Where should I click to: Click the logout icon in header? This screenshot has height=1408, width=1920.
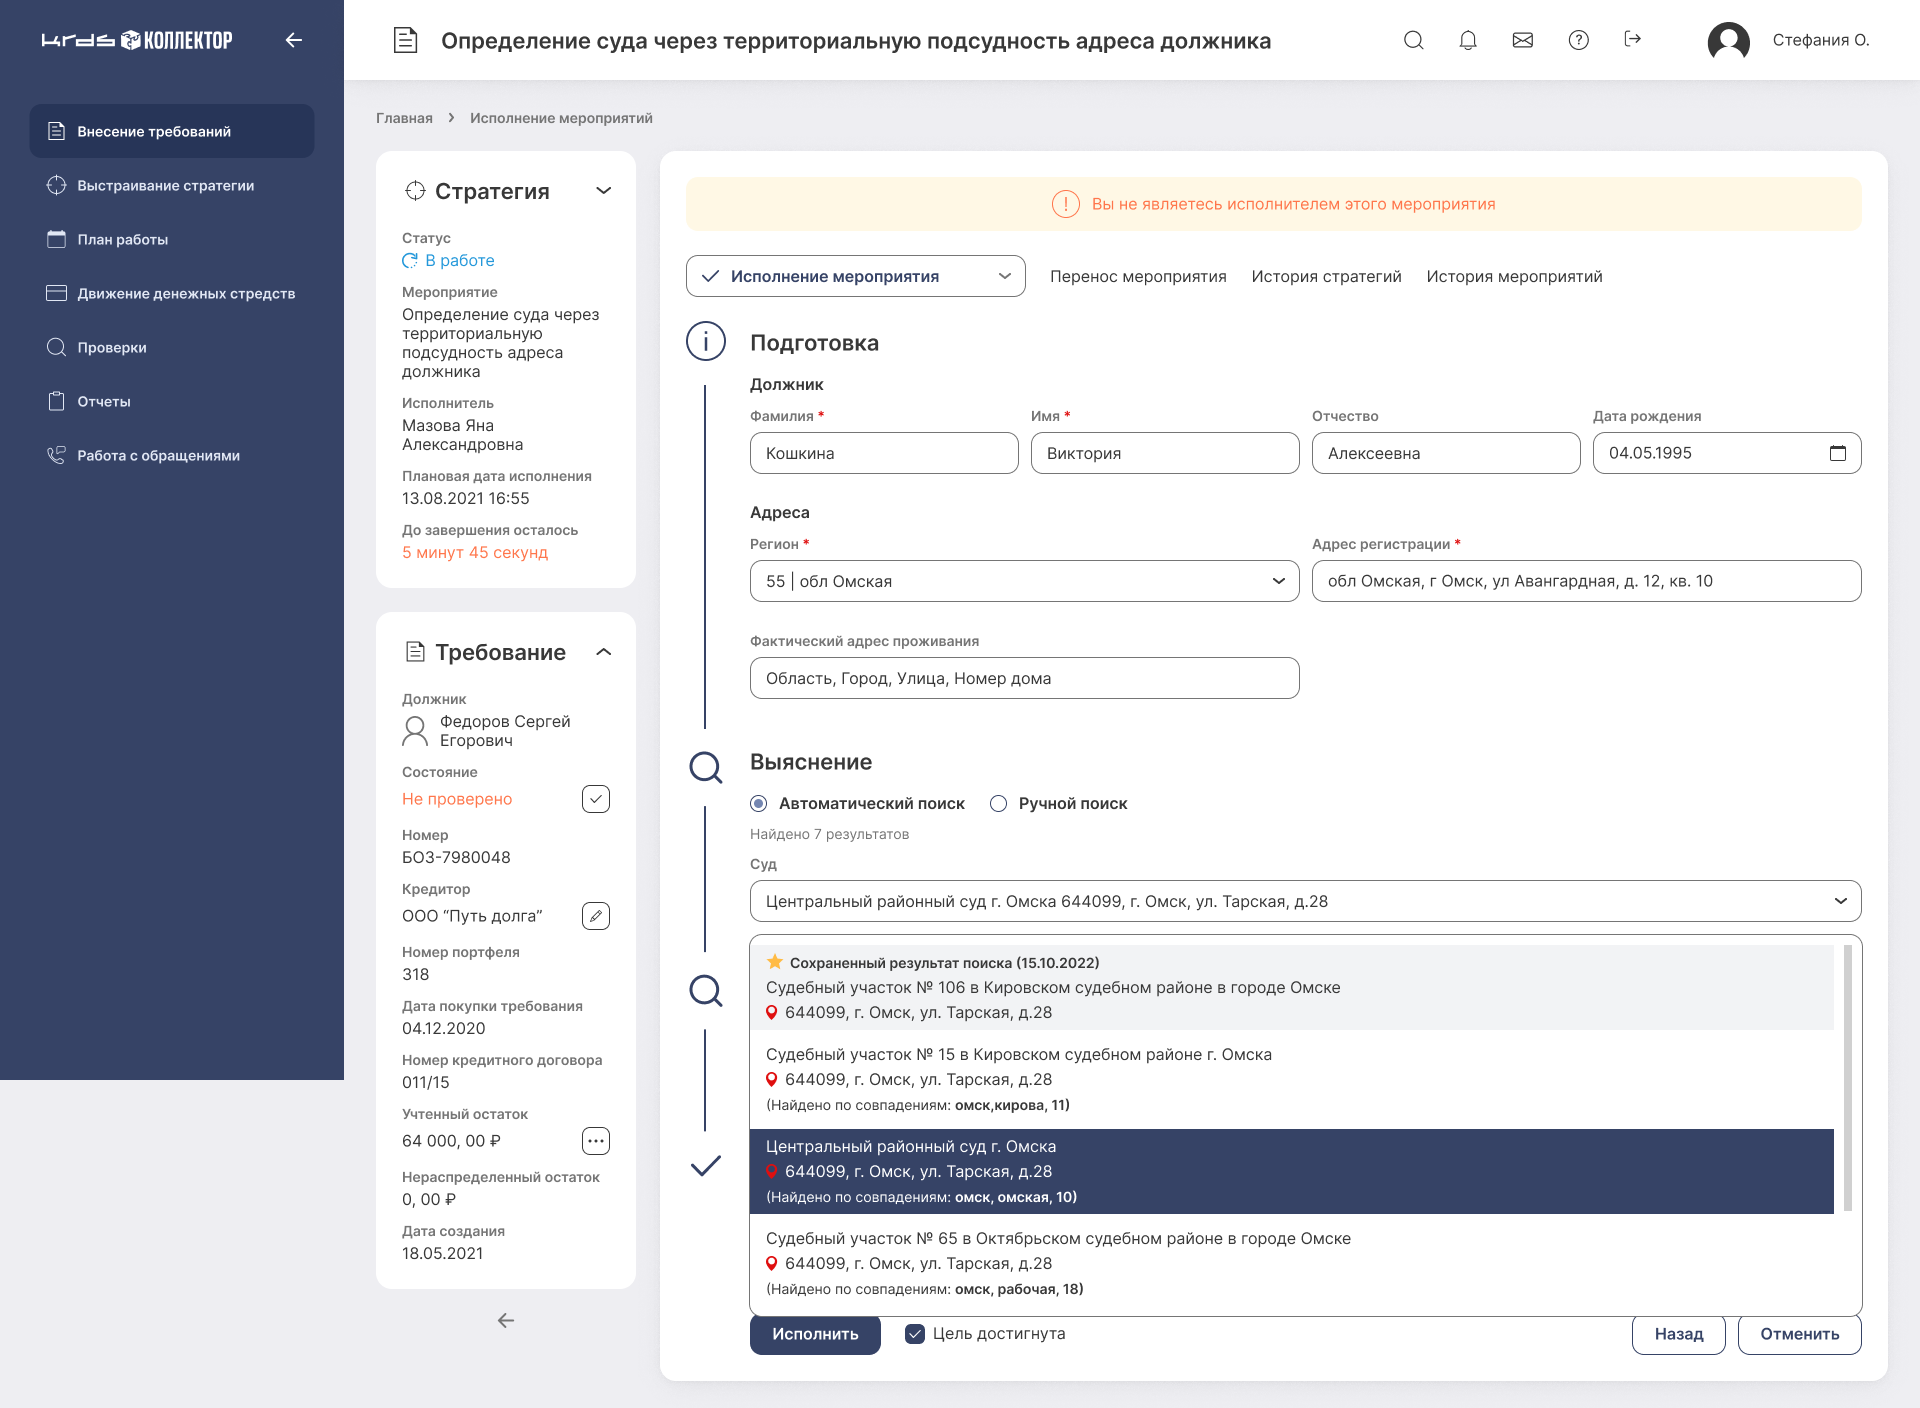(x=1633, y=39)
